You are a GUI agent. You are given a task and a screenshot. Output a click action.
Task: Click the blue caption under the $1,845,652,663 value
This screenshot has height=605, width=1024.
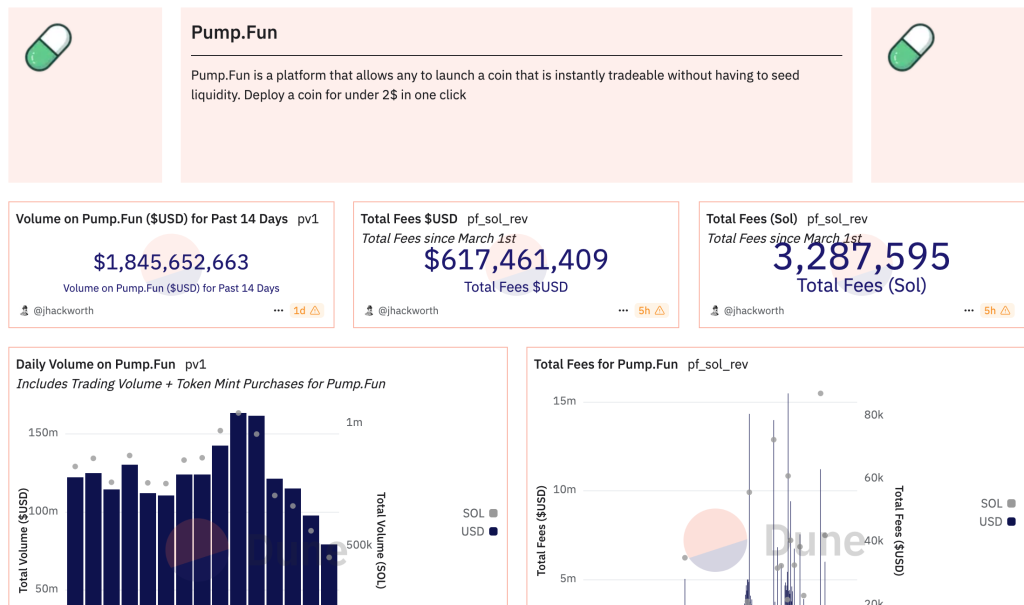click(171, 288)
